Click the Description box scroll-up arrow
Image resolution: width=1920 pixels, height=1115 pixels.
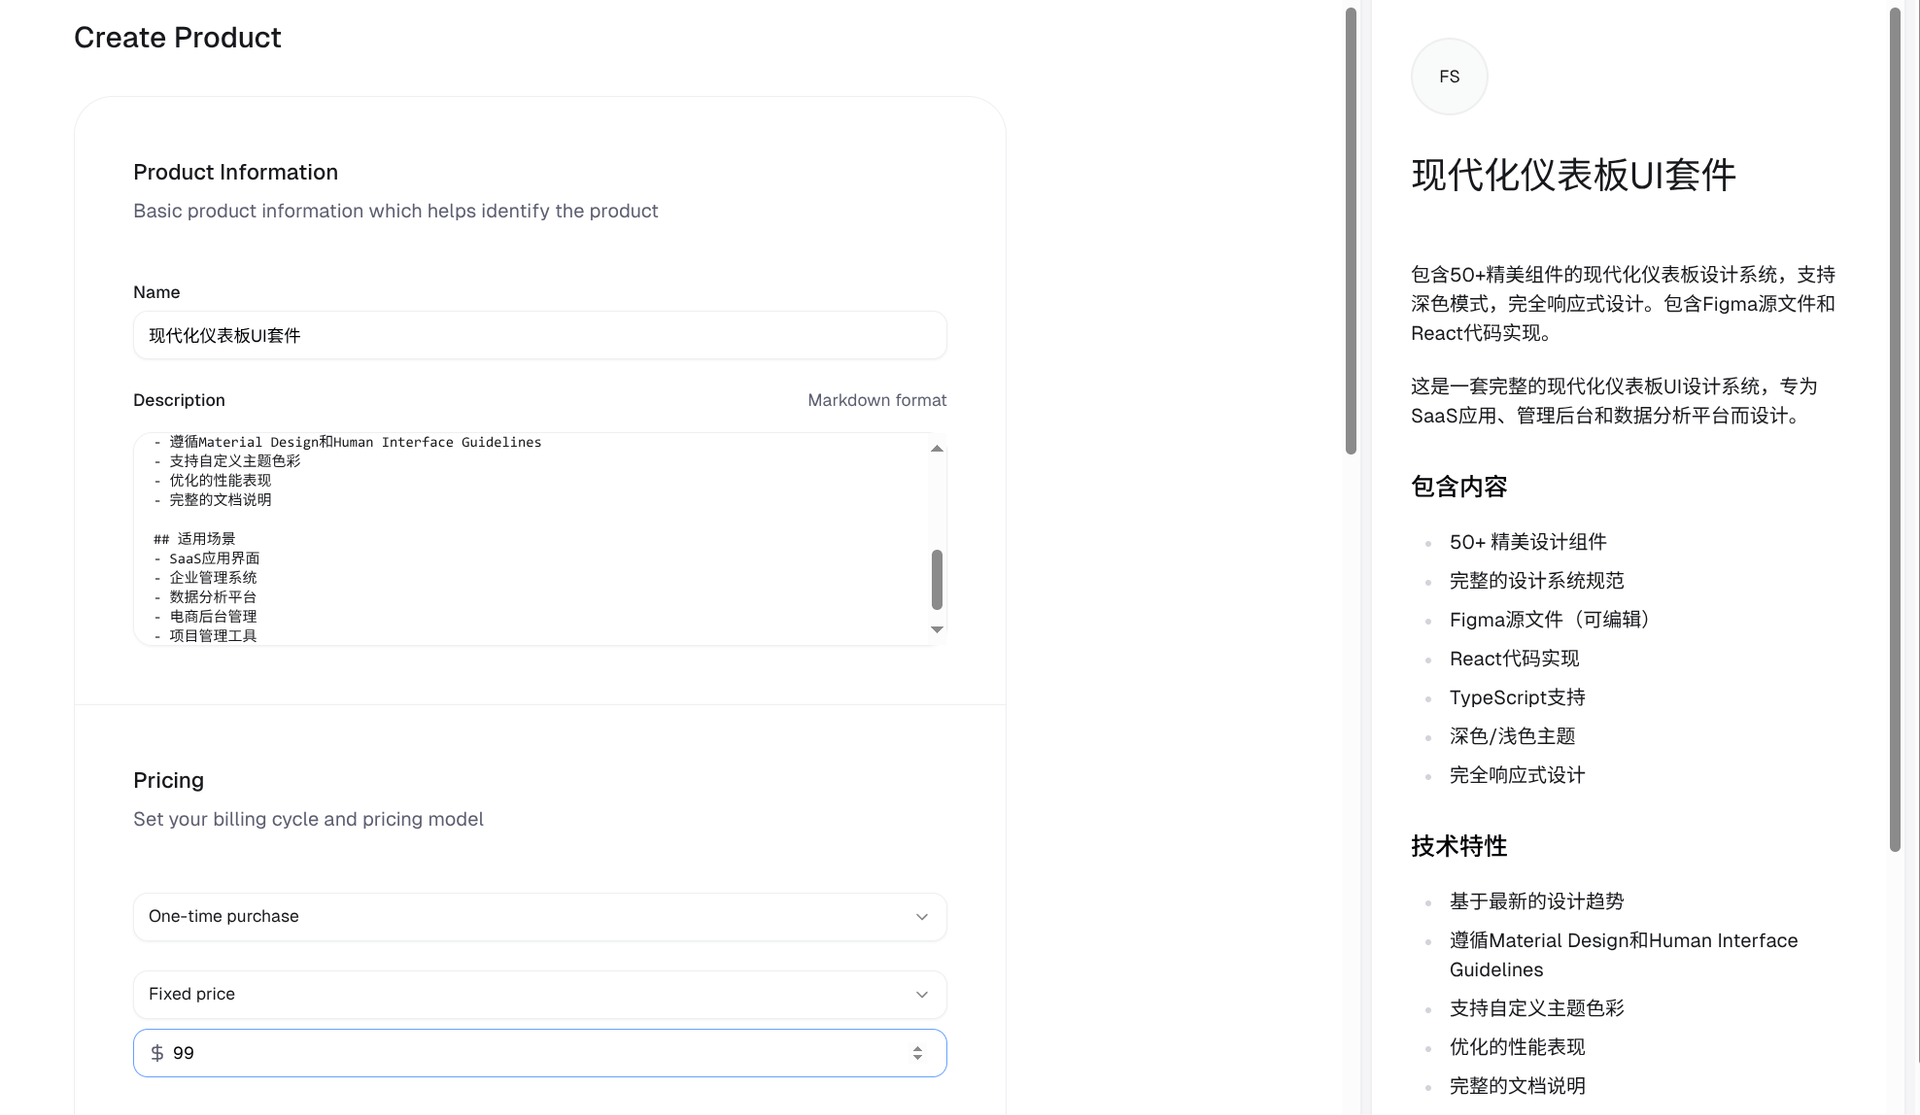(x=937, y=449)
